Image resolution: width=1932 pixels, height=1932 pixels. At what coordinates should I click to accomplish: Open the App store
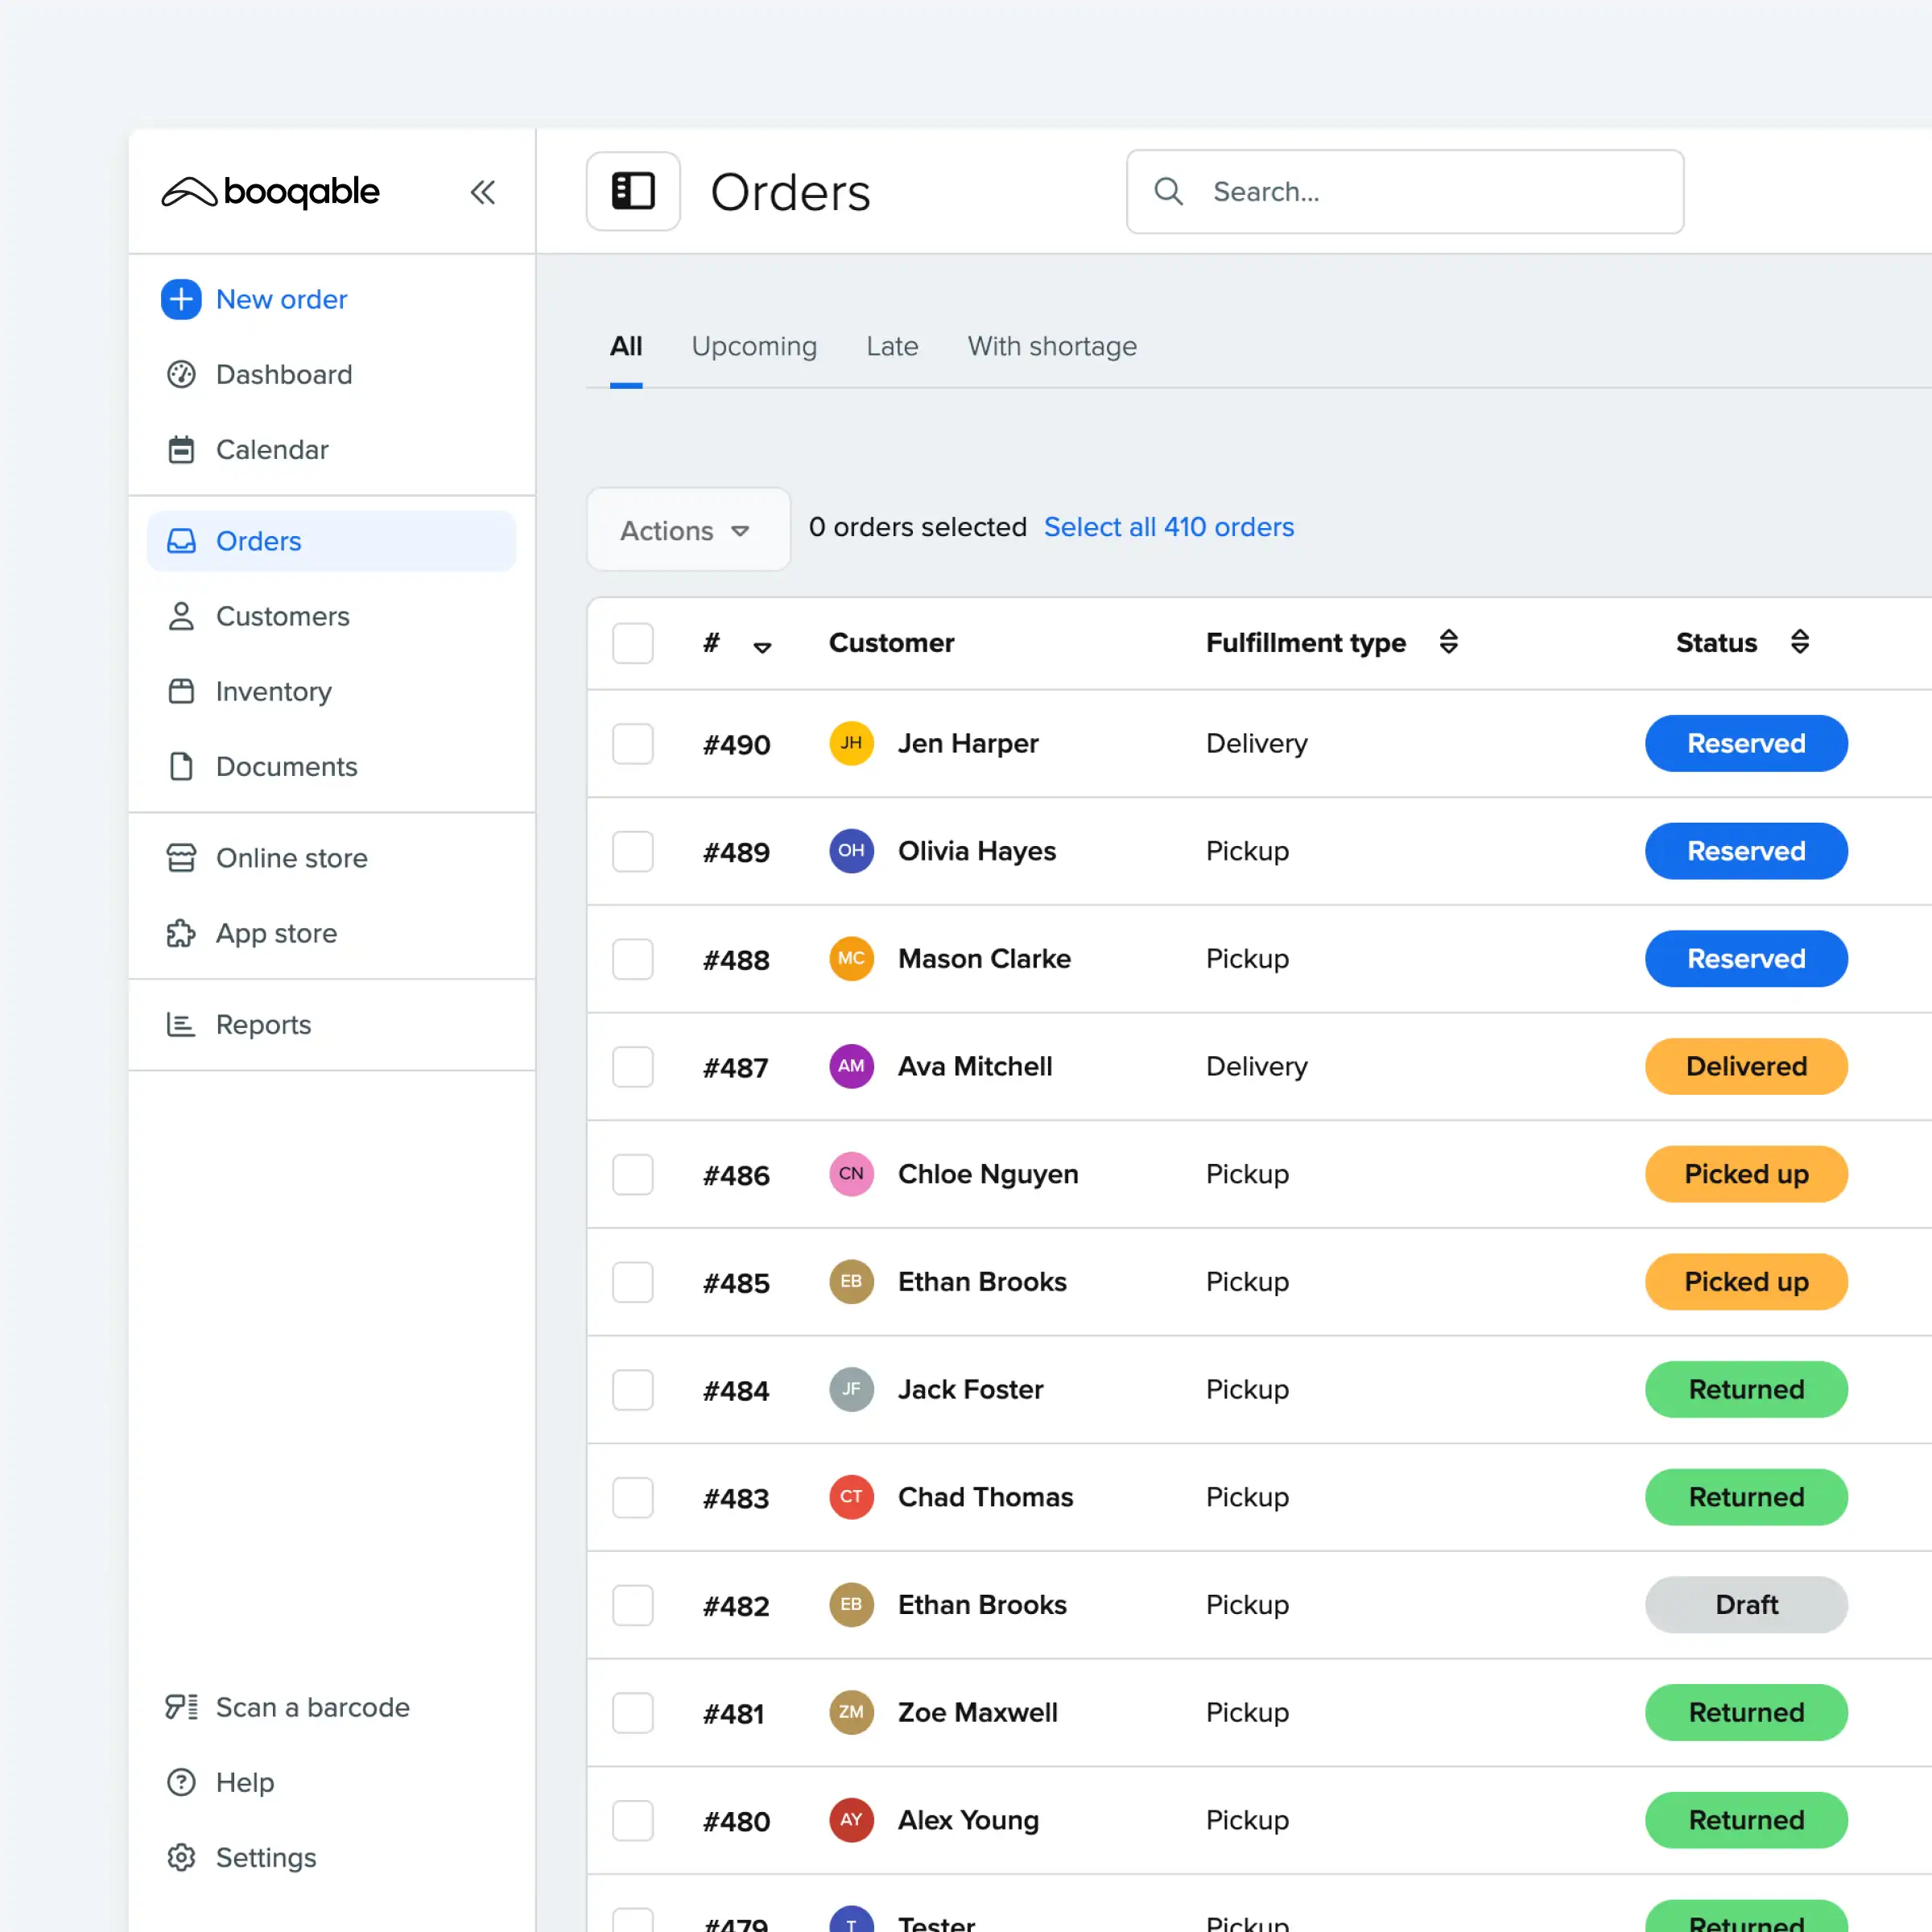point(276,933)
